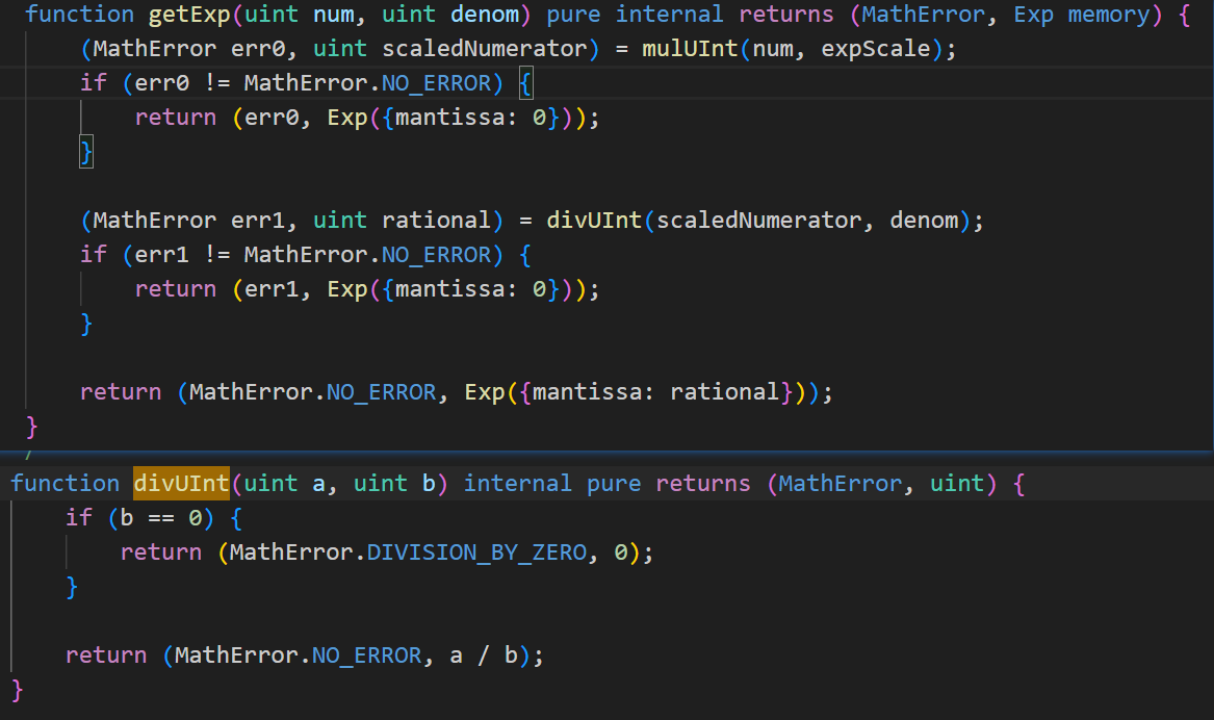
Task: Click the highlighted divUInt function name
Action: pos(182,484)
